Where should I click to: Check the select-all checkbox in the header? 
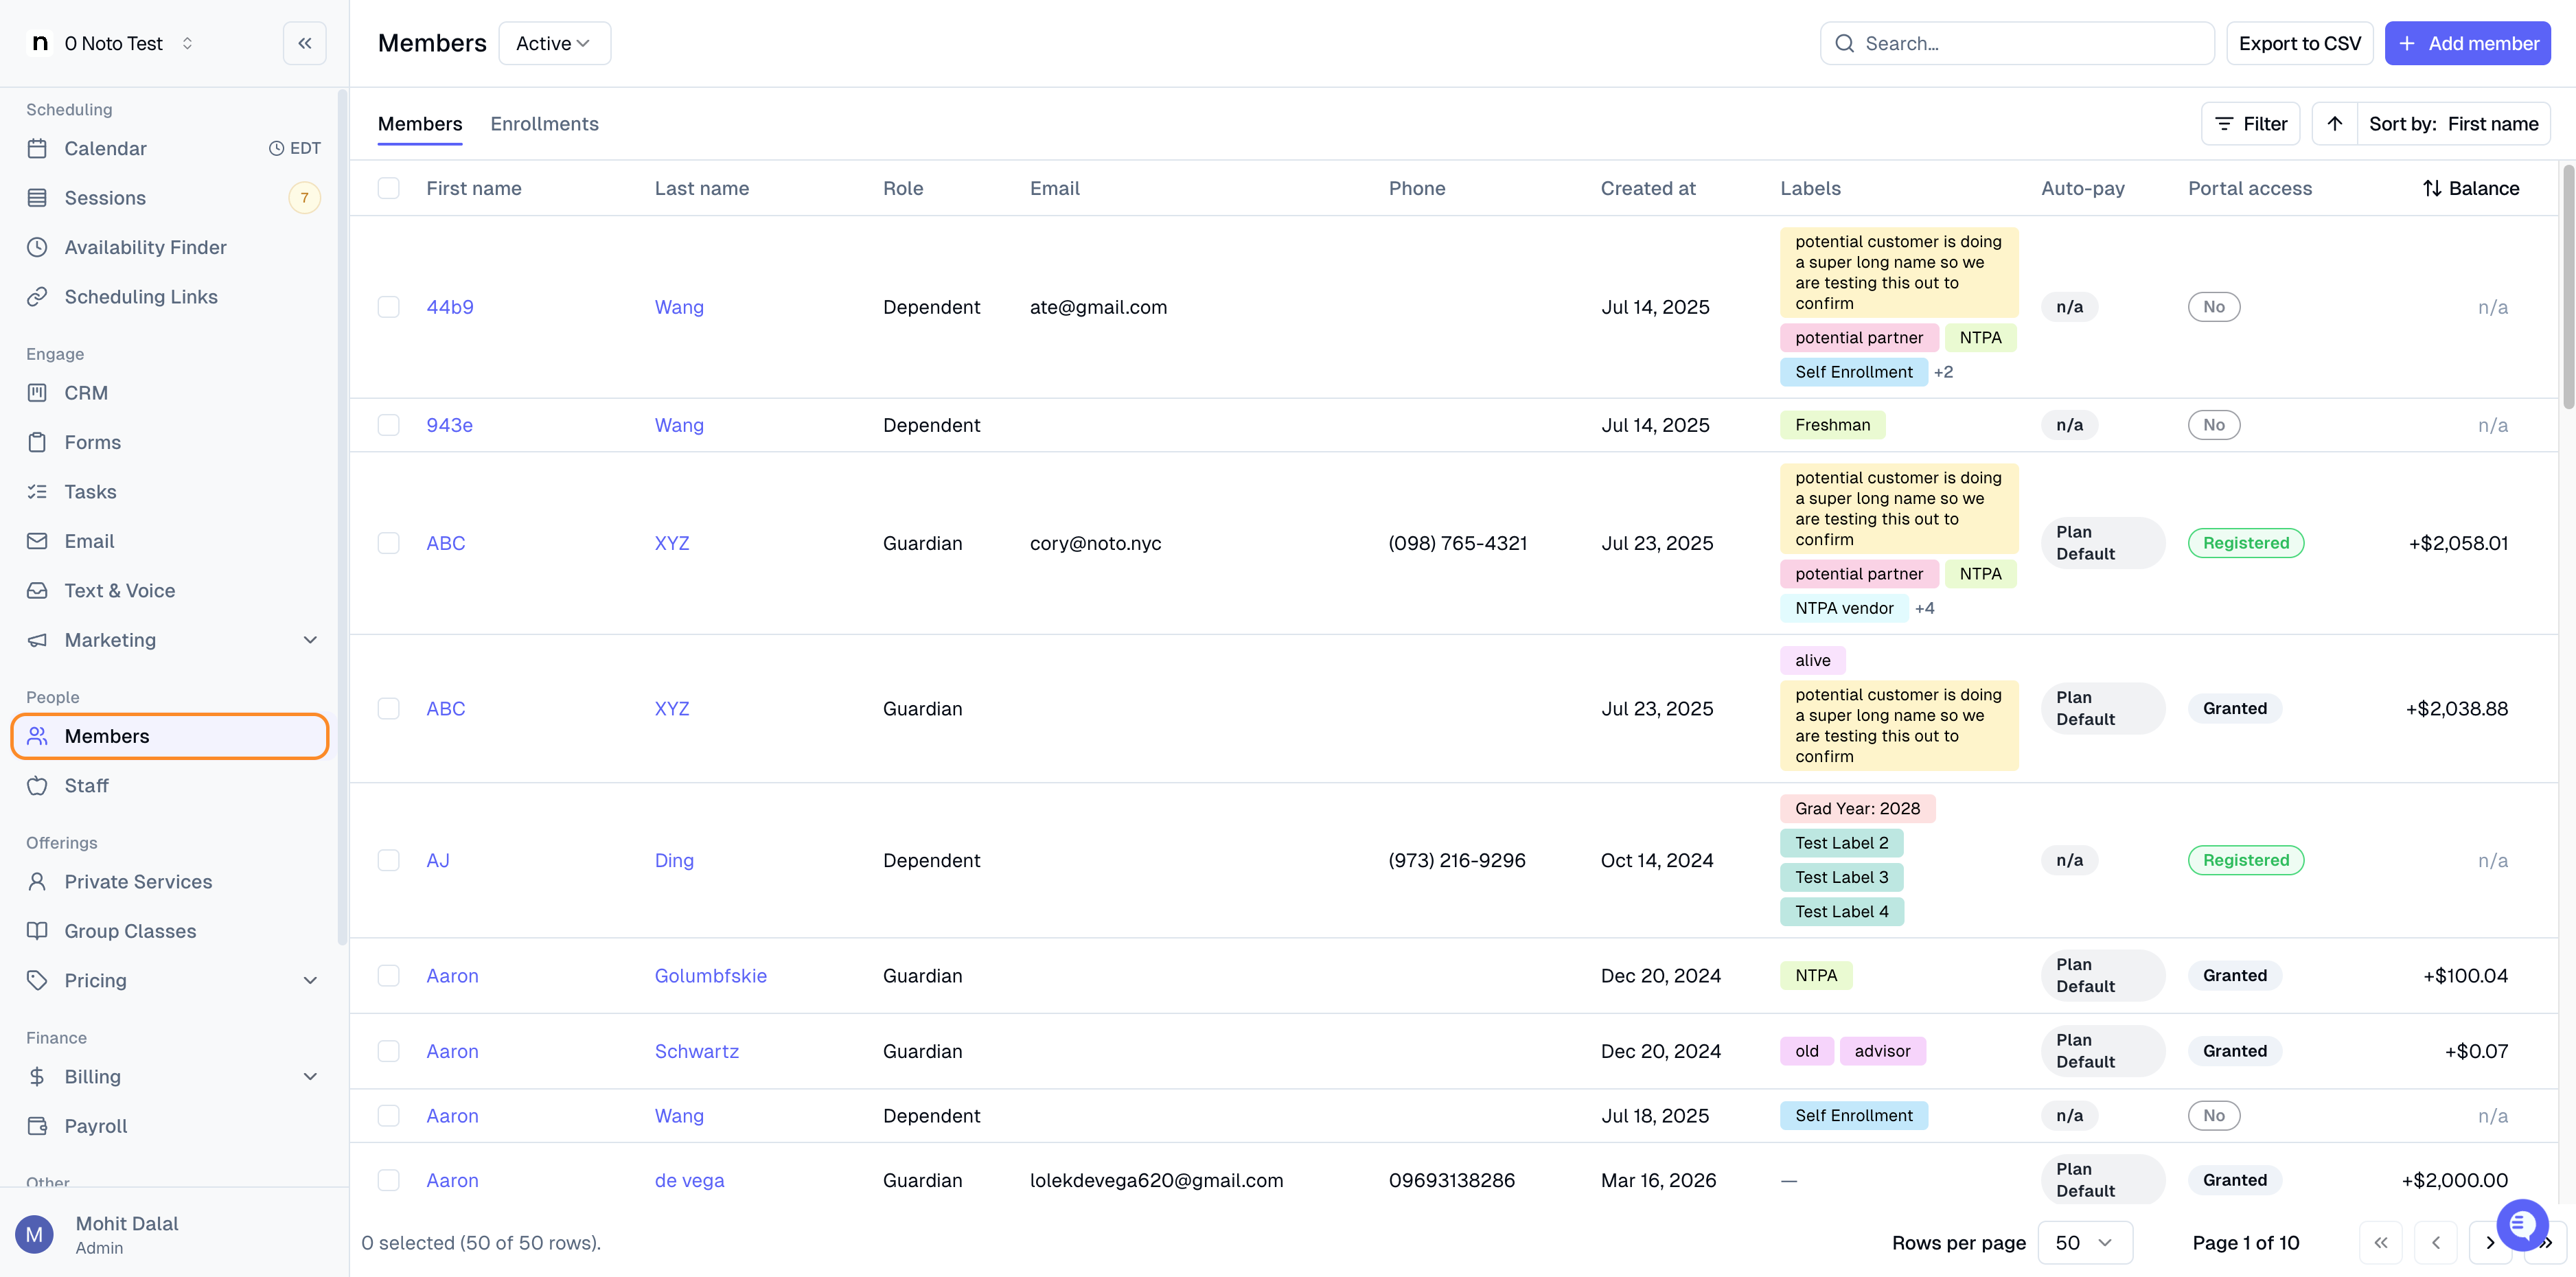(x=388, y=188)
